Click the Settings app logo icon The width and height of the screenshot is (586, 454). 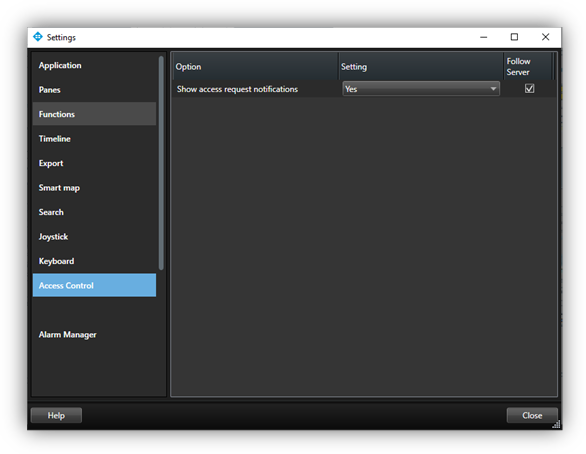38,37
